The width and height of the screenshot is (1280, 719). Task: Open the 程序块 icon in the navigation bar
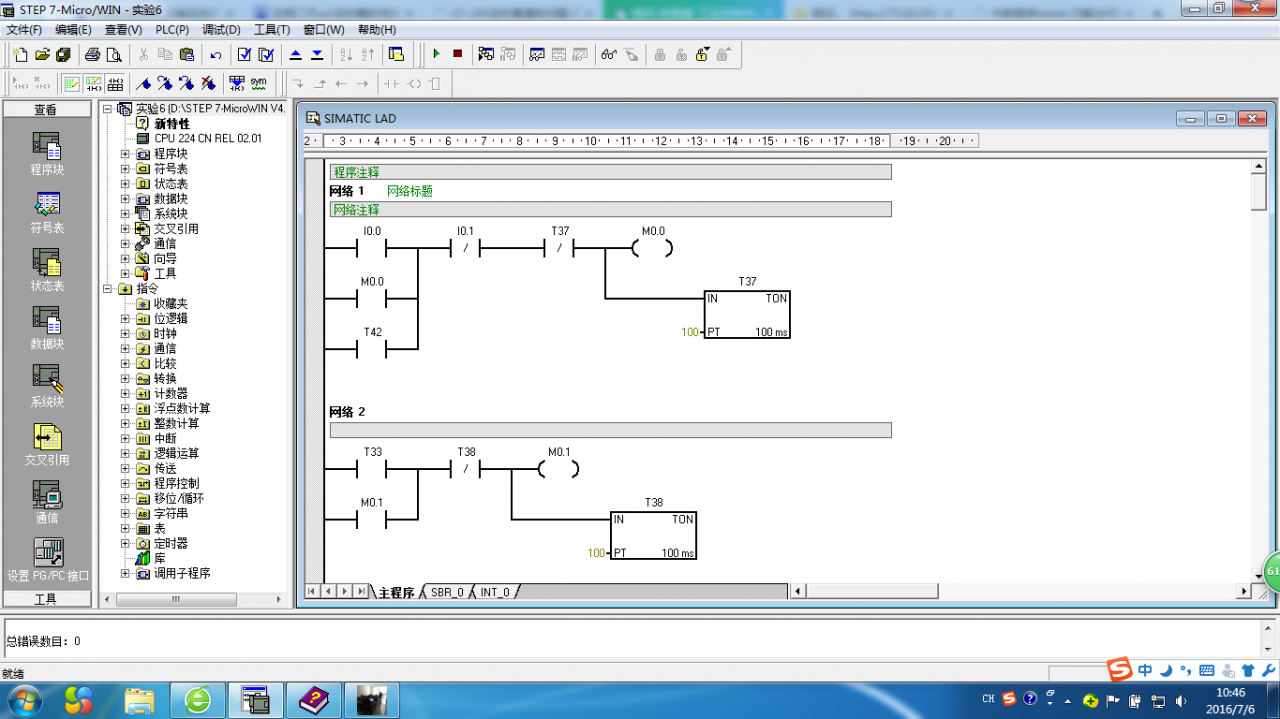tap(47, 154)
